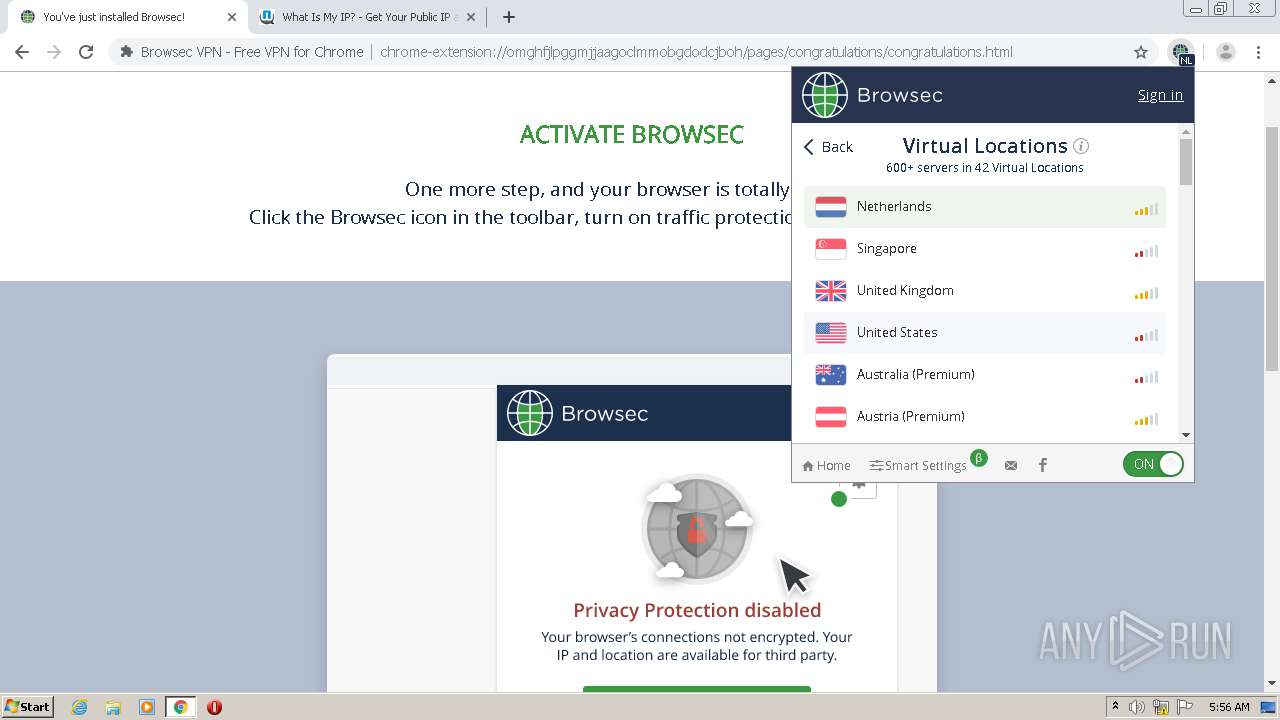Click Singapore signal strength bars
1280x720 pixels.
point(1146,251)
